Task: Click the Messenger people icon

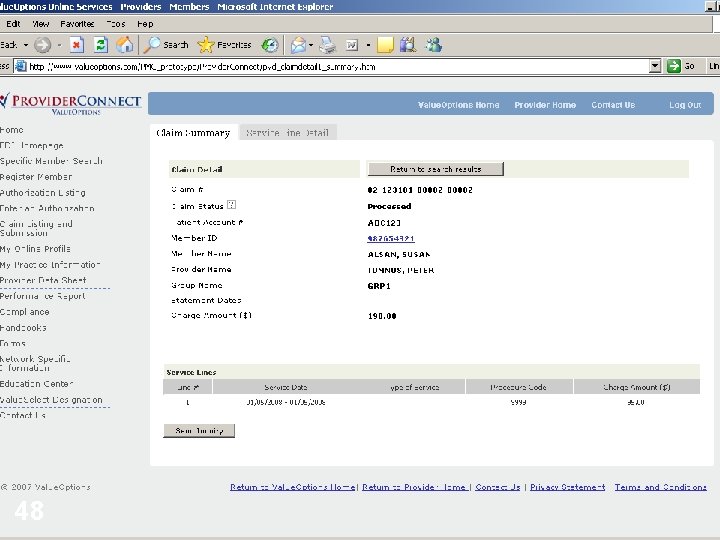Action: click(x=433, y=45)
